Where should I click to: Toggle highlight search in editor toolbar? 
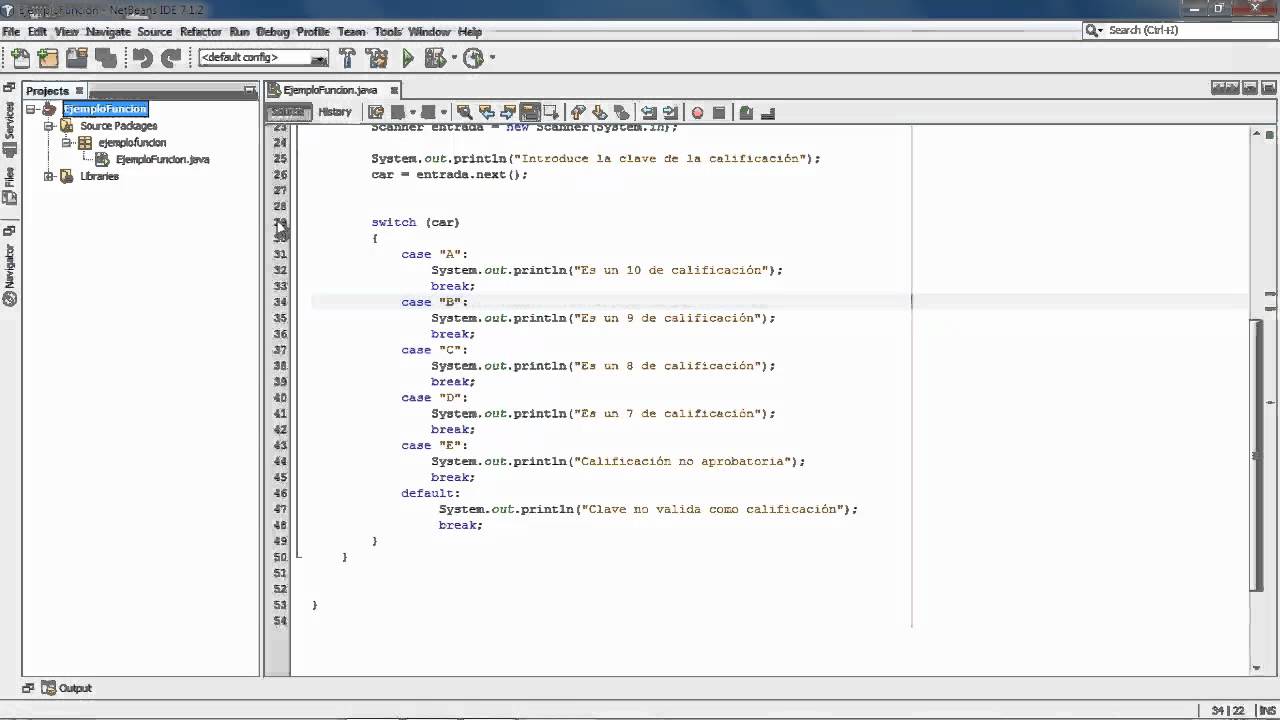530,112
